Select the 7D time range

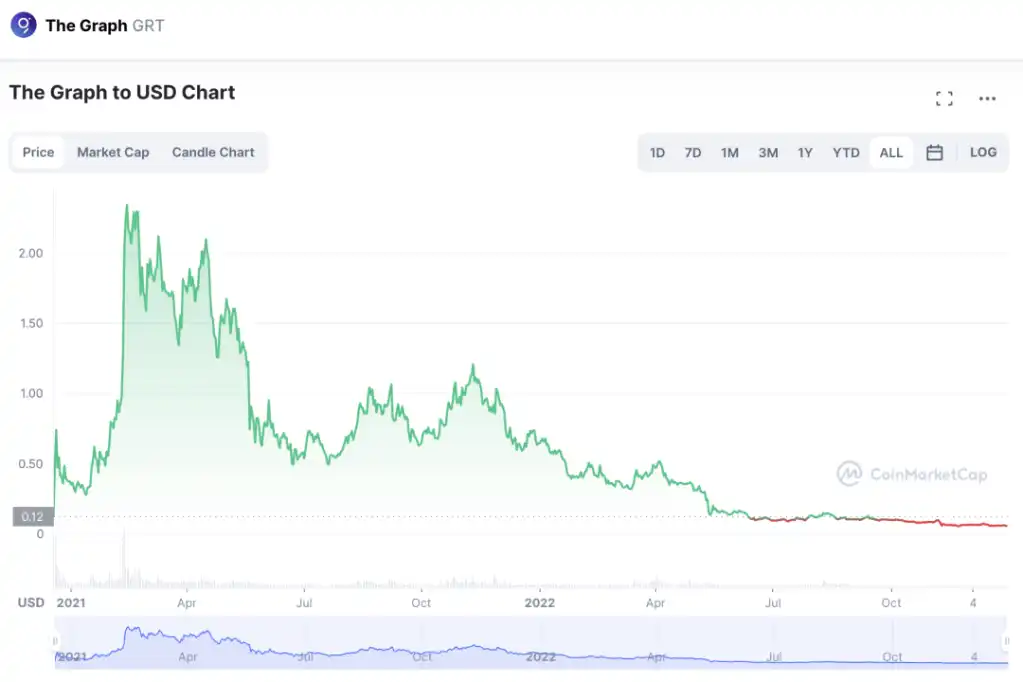click(693, 153)
